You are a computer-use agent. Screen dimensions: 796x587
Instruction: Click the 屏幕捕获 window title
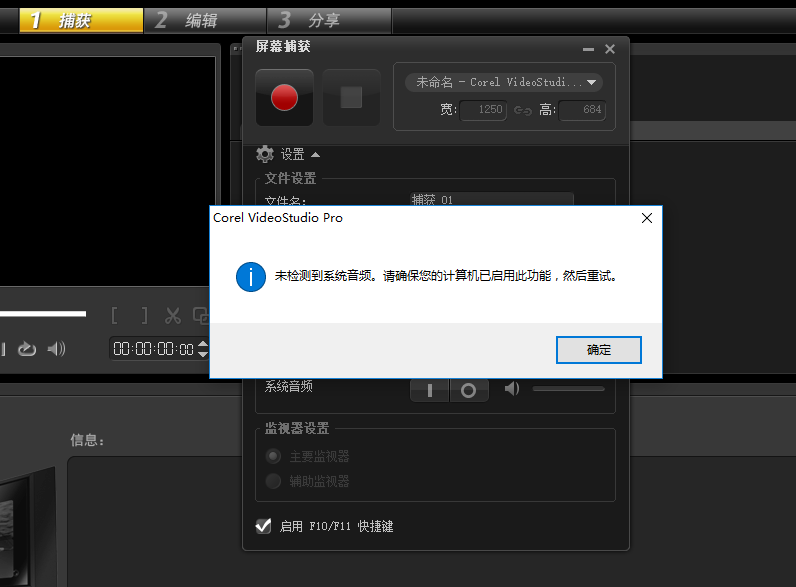pos(283,47)
